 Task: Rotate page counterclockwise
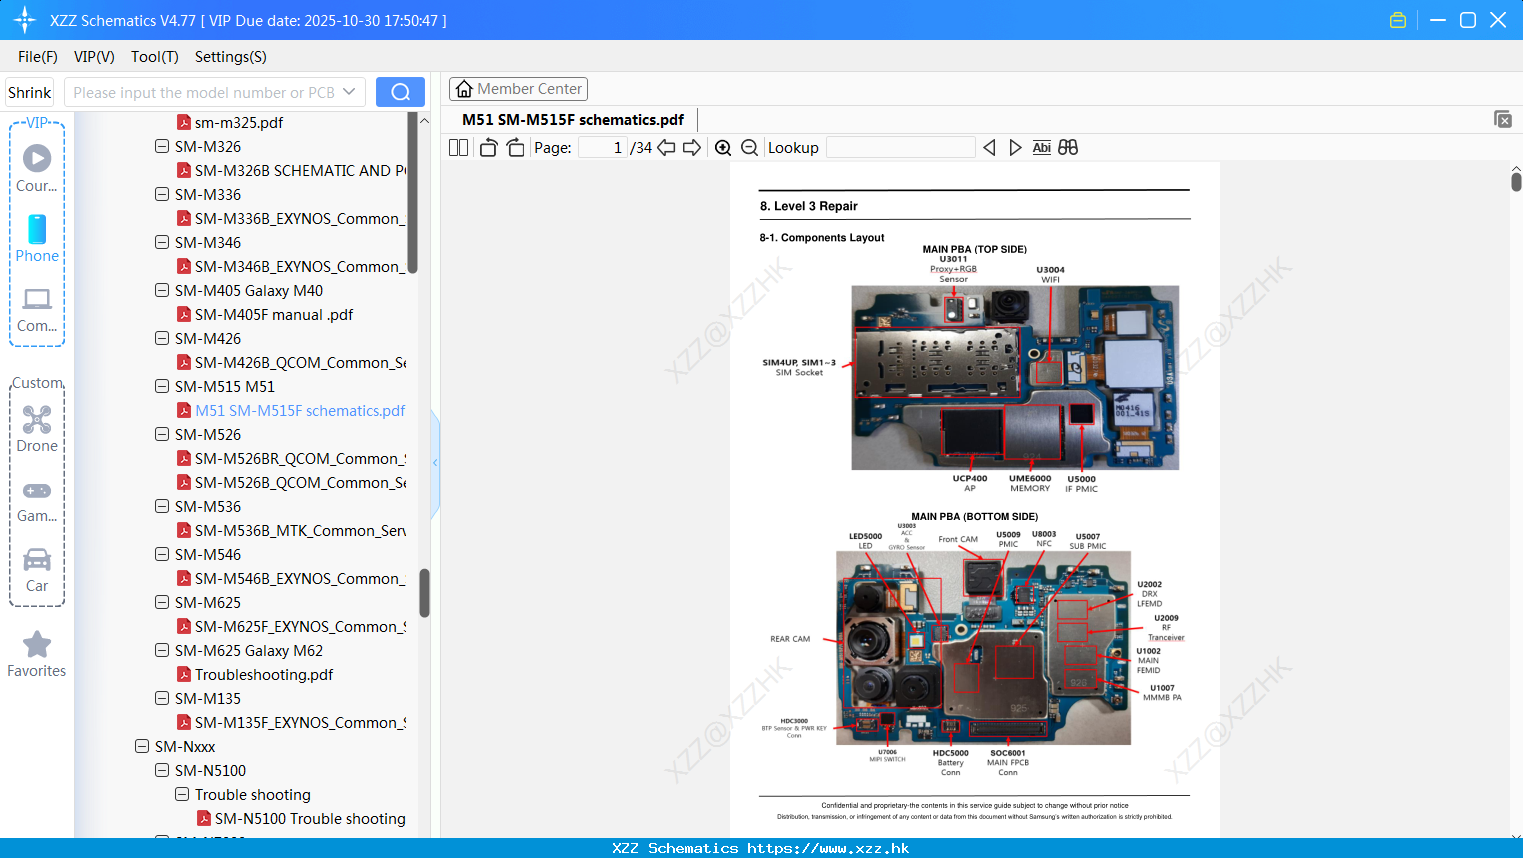(488, 148)
